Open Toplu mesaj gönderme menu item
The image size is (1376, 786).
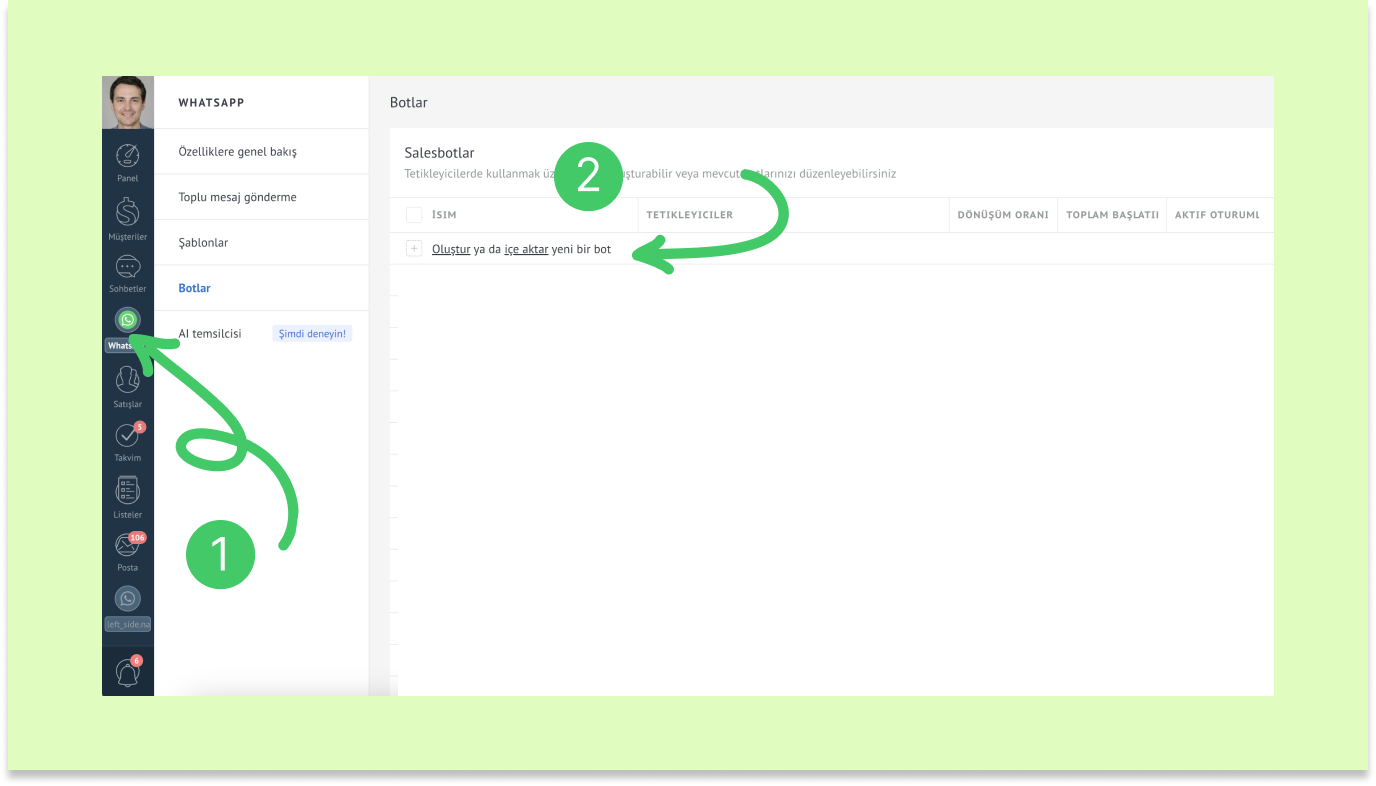pyautogui.click(x=237, y=197)
